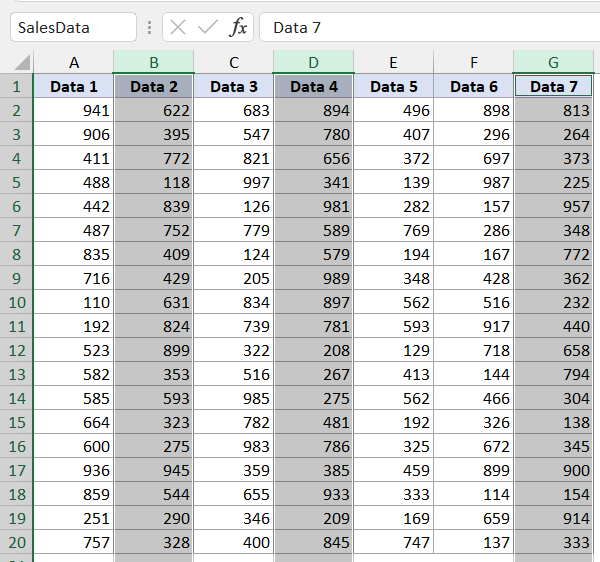Click the three-dot Name Box resize handle
Screen dimensions: 600x562
149,28
